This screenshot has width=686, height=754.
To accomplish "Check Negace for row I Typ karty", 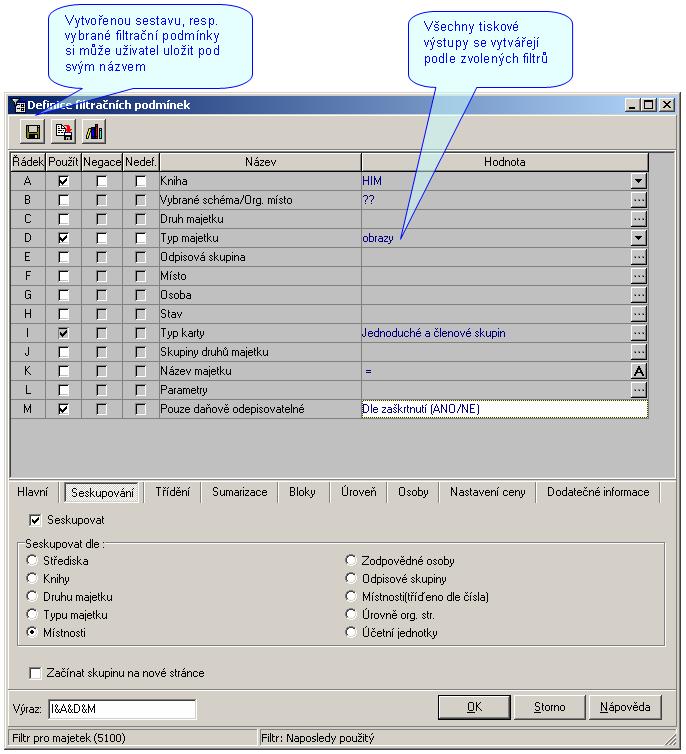I will click(101, 333).
